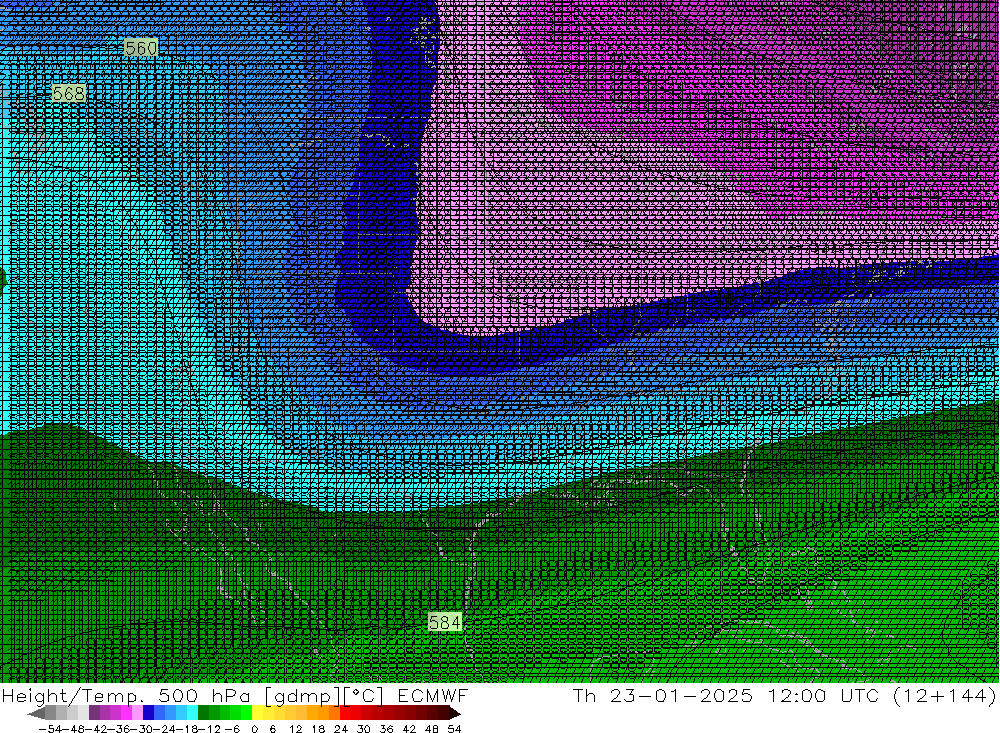Select the orange swatch in the legend
This screenshot has height=733, width=1000.
coord(324,713)
